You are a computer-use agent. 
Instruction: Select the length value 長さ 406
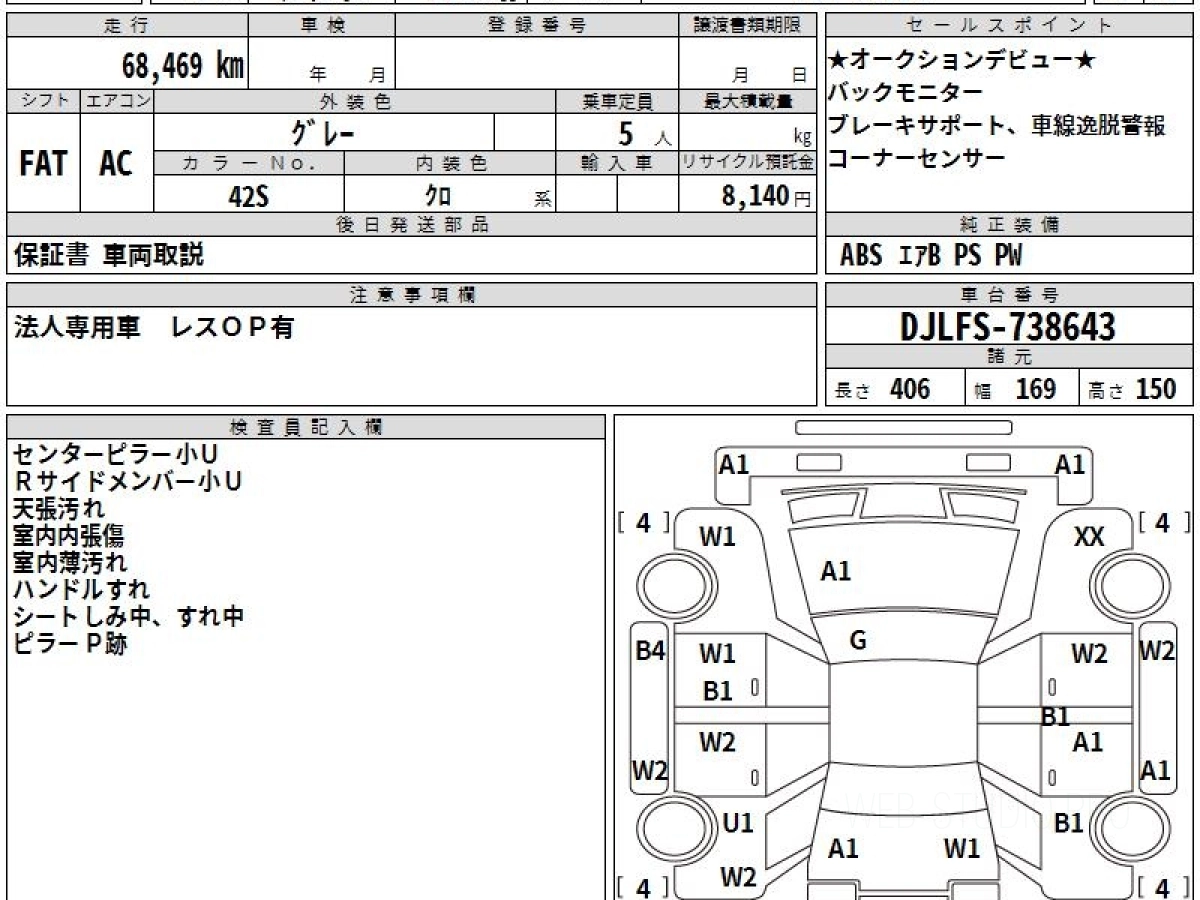pos(882,389)
